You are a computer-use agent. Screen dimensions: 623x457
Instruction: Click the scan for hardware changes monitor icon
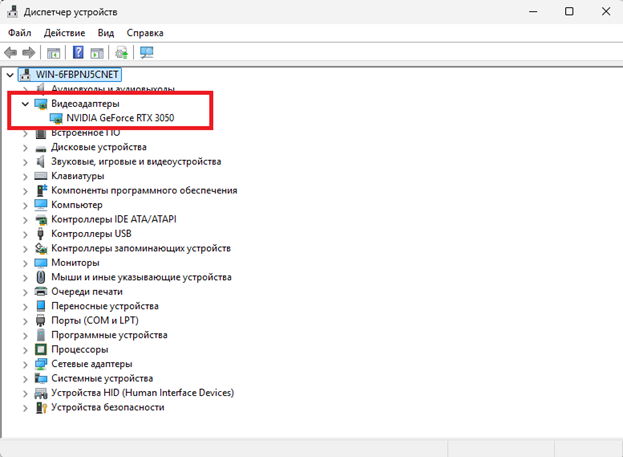pos(147,52)
